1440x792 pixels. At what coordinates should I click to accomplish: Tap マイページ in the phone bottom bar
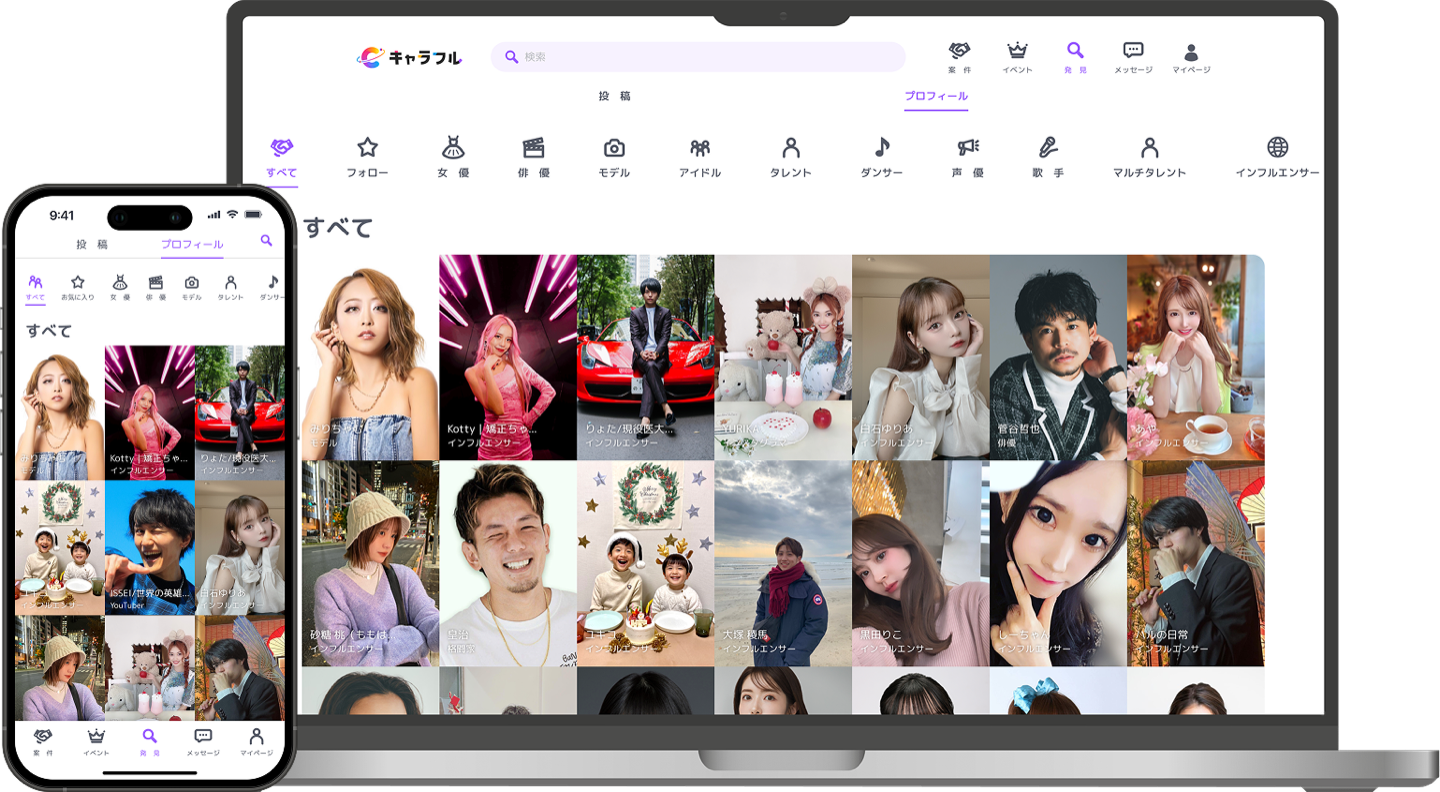pos(256,741)
